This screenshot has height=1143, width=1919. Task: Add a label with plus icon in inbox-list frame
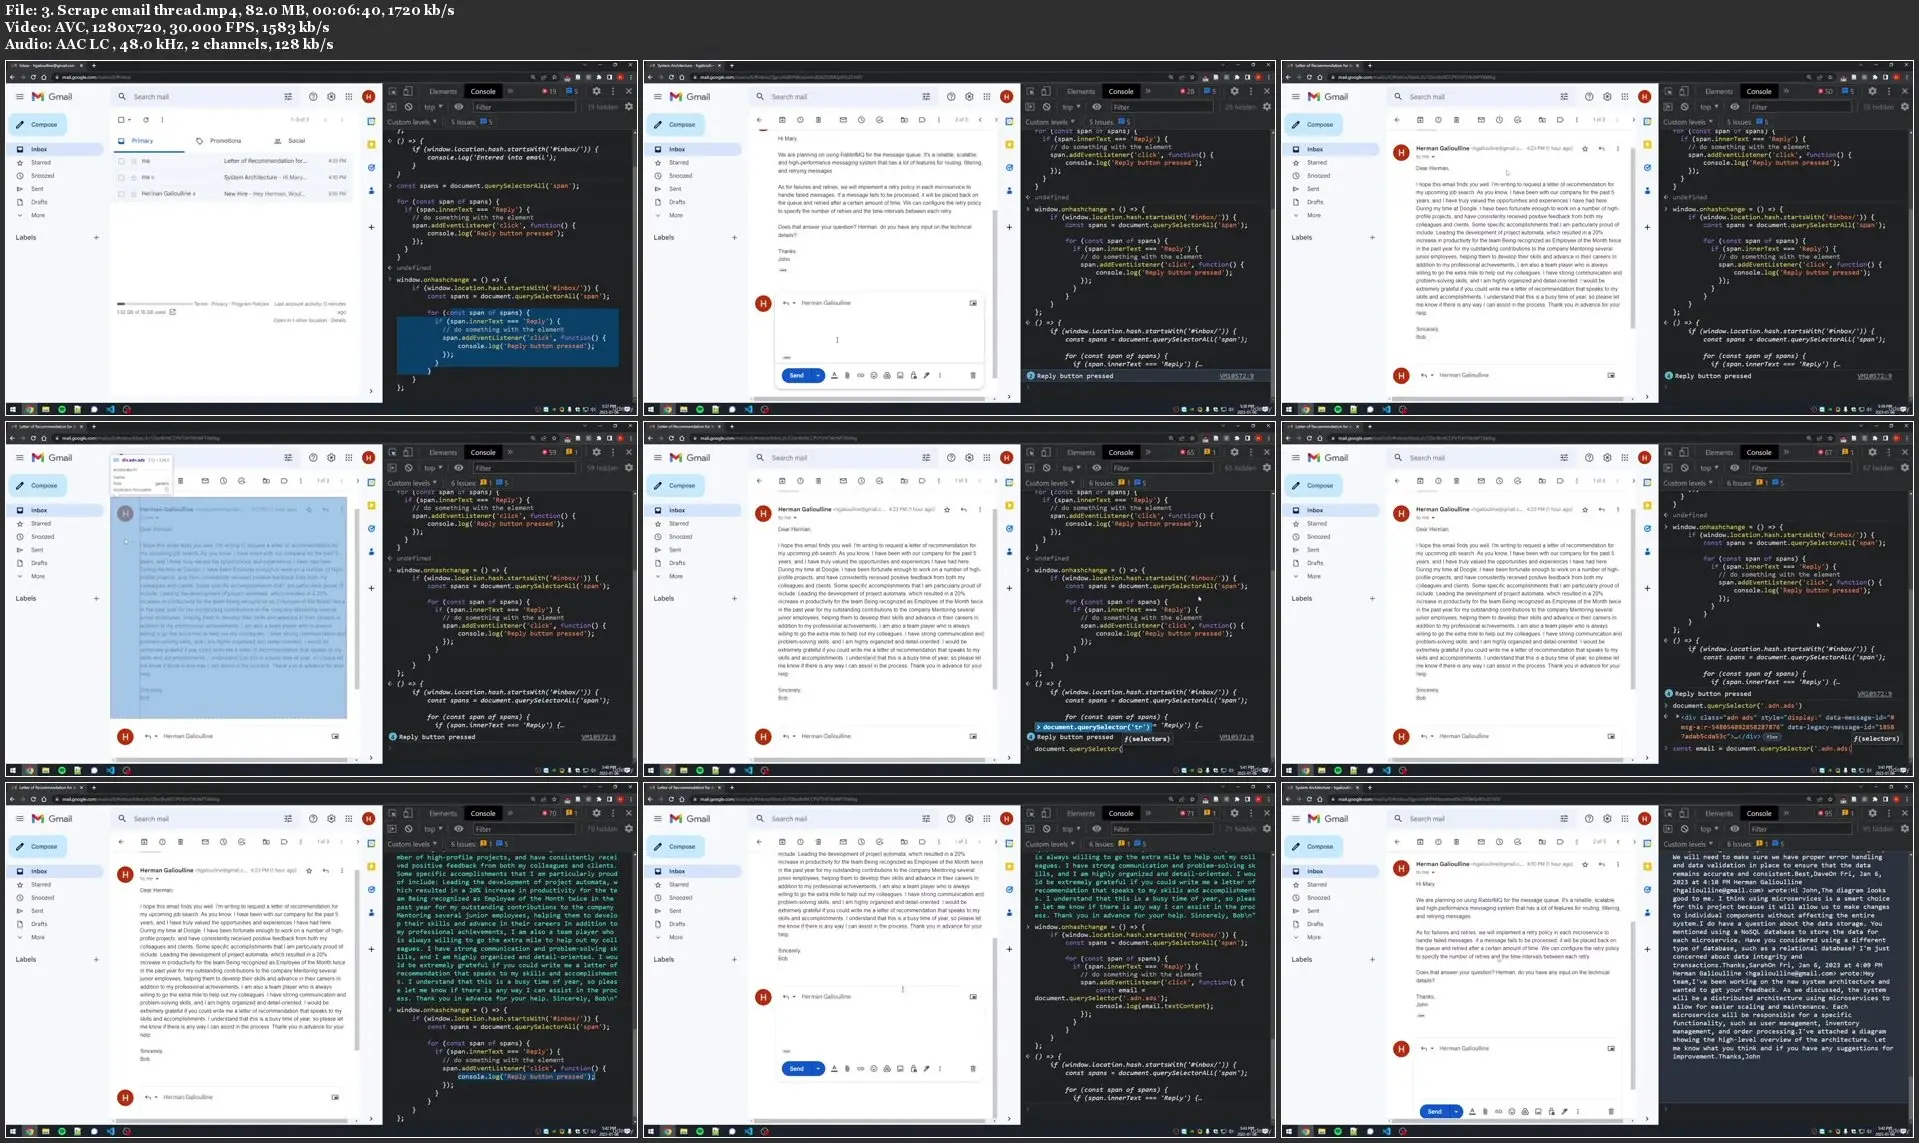(x=96, y=238)
